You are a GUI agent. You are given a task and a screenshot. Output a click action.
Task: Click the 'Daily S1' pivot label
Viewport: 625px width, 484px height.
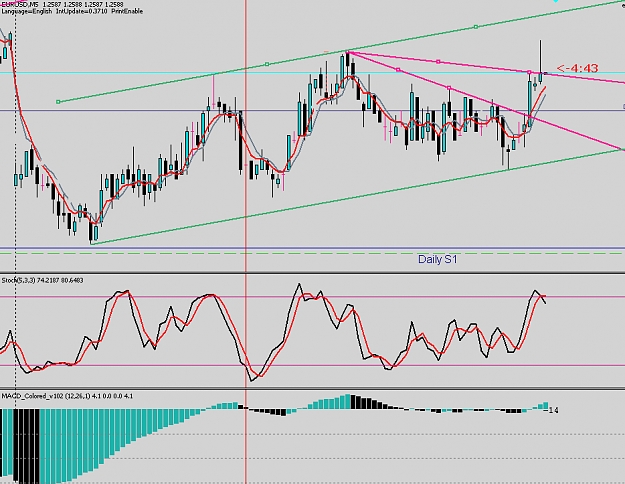click(437, 260)
